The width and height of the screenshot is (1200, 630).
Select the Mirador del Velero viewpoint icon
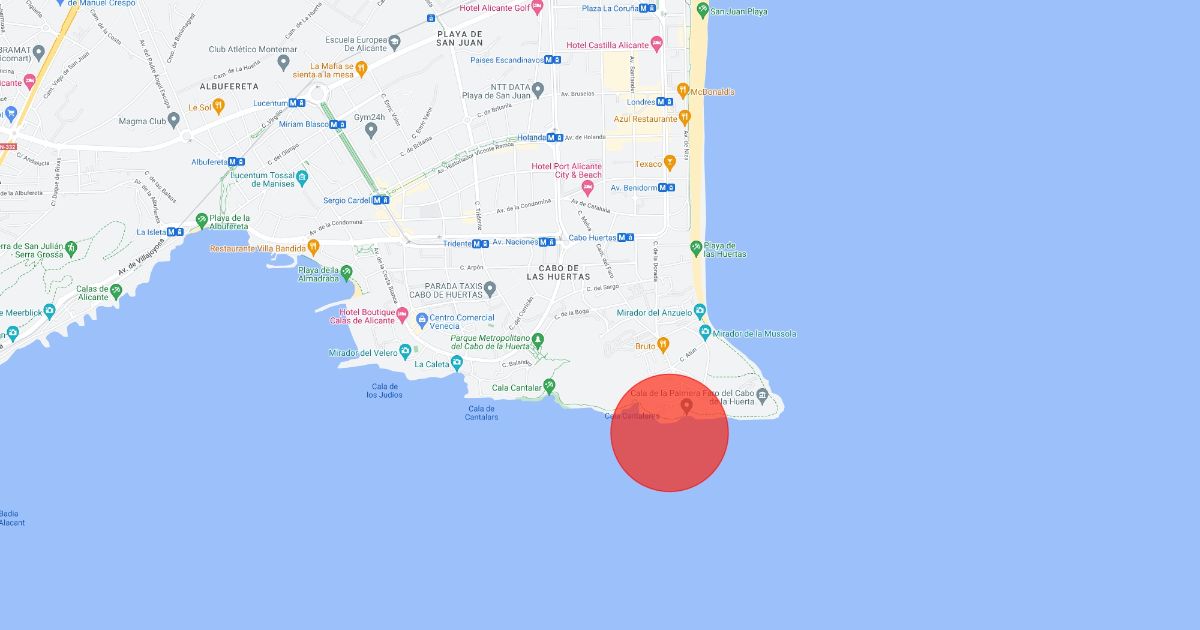coord(405,351)
